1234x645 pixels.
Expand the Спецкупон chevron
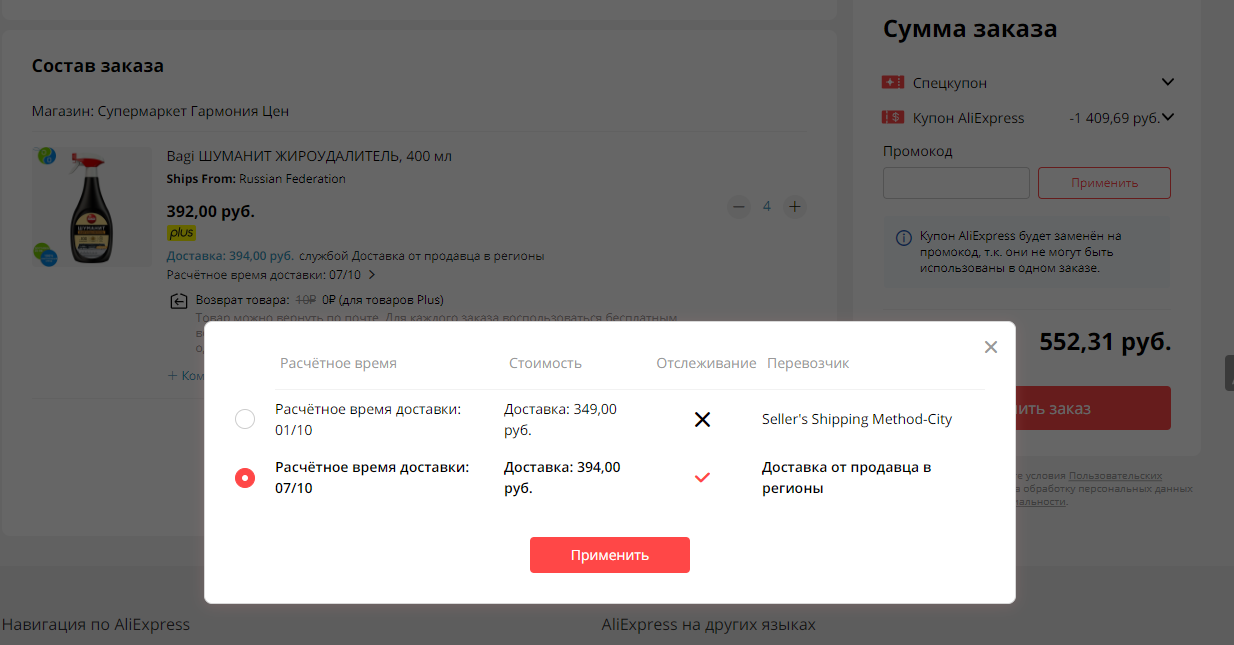coord(1167,82)
